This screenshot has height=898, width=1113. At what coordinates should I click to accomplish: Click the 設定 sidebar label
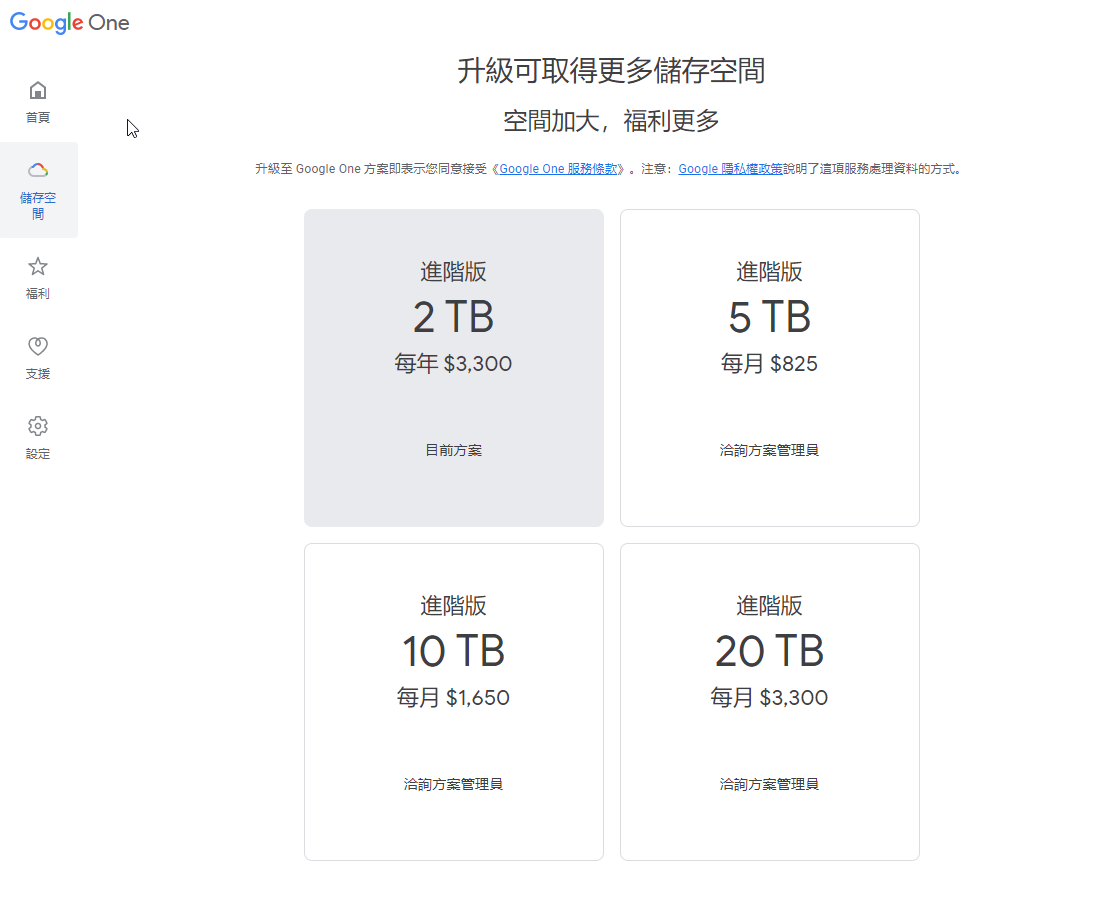tap(38, 454)
